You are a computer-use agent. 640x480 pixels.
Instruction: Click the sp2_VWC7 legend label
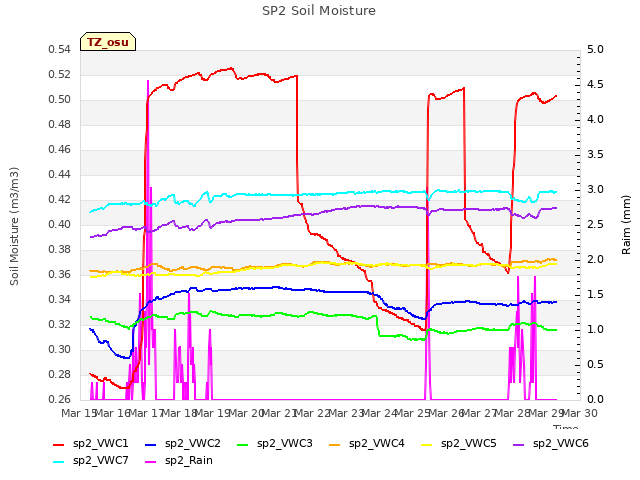click(x=100, y=460)
